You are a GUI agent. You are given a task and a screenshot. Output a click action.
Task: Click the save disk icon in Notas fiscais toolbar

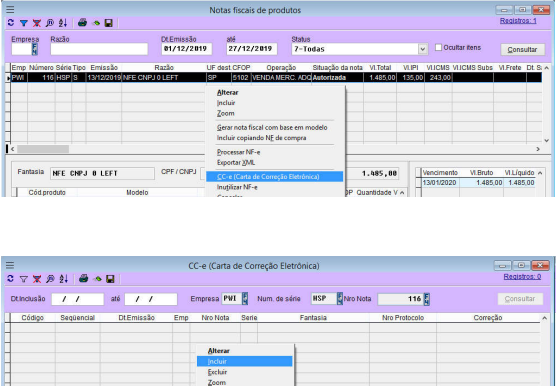point(109,23)
